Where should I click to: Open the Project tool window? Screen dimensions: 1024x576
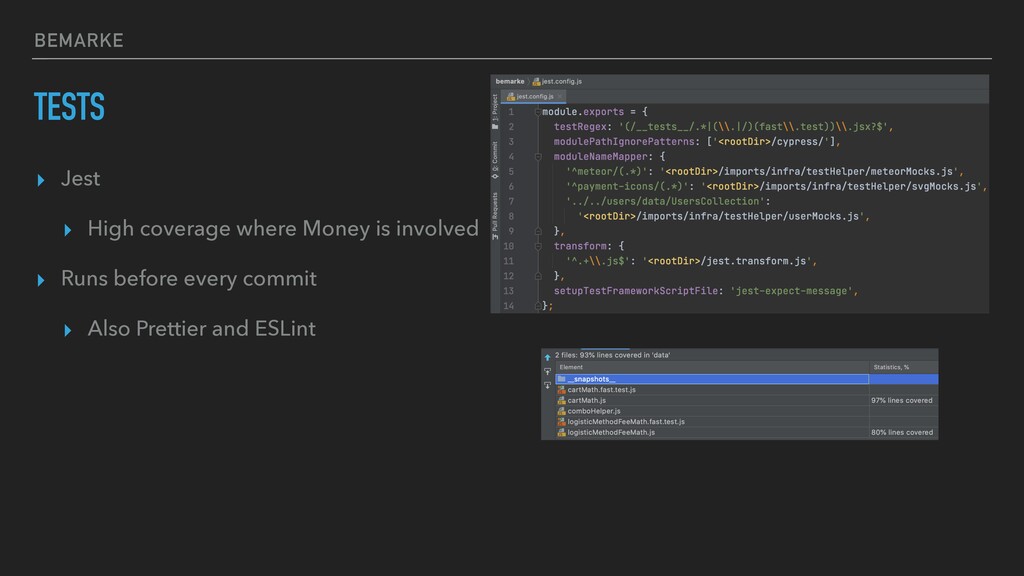coord(495,112)
